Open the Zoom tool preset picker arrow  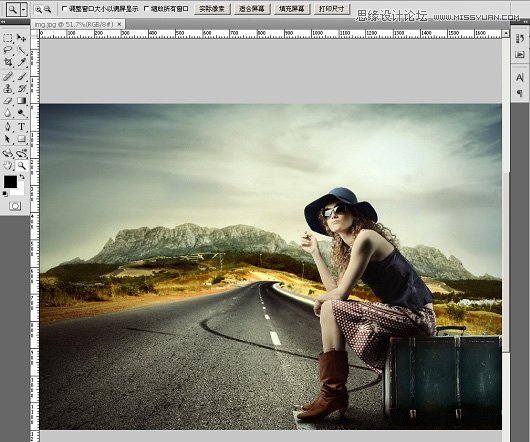(x=23, y=10)
